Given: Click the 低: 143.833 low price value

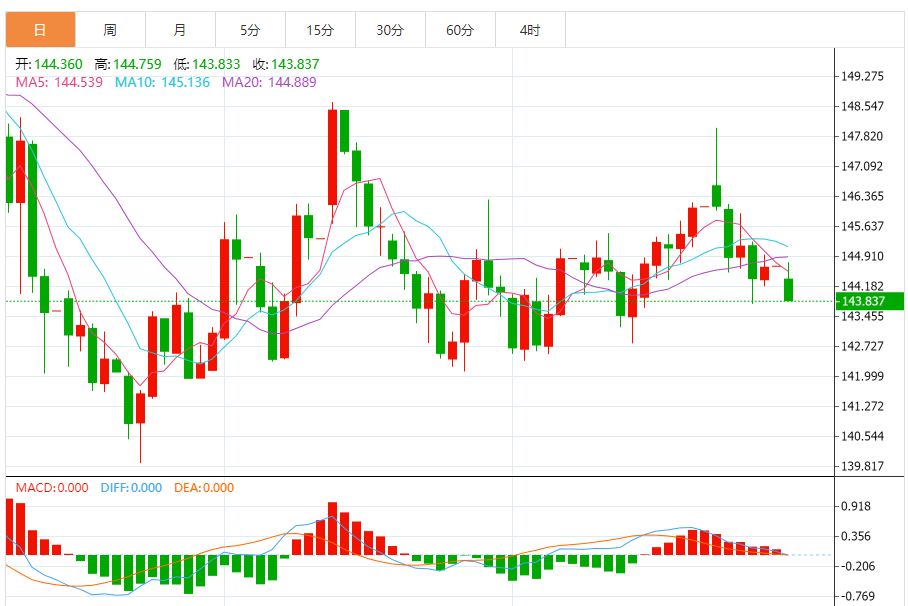Looking at the screenshot, I should coord(207,64).
